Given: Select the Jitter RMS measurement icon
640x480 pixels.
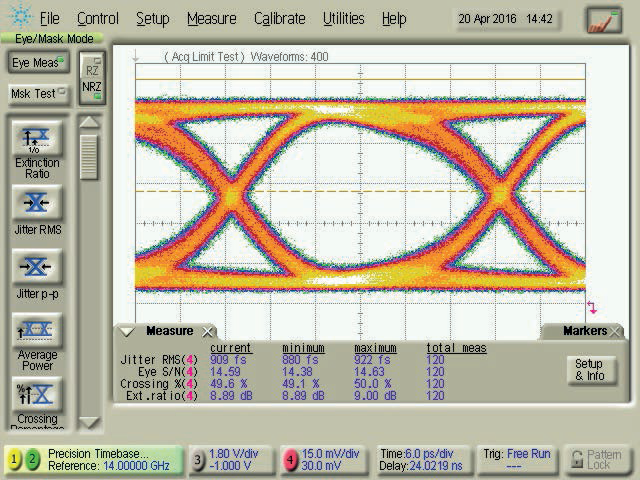Looking at the screenshot, I should [x=37, y=204].
